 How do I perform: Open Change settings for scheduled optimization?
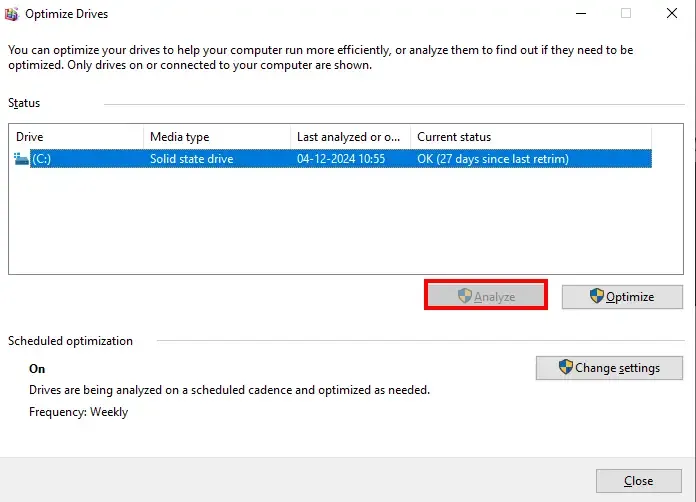(x=609, y=368)
